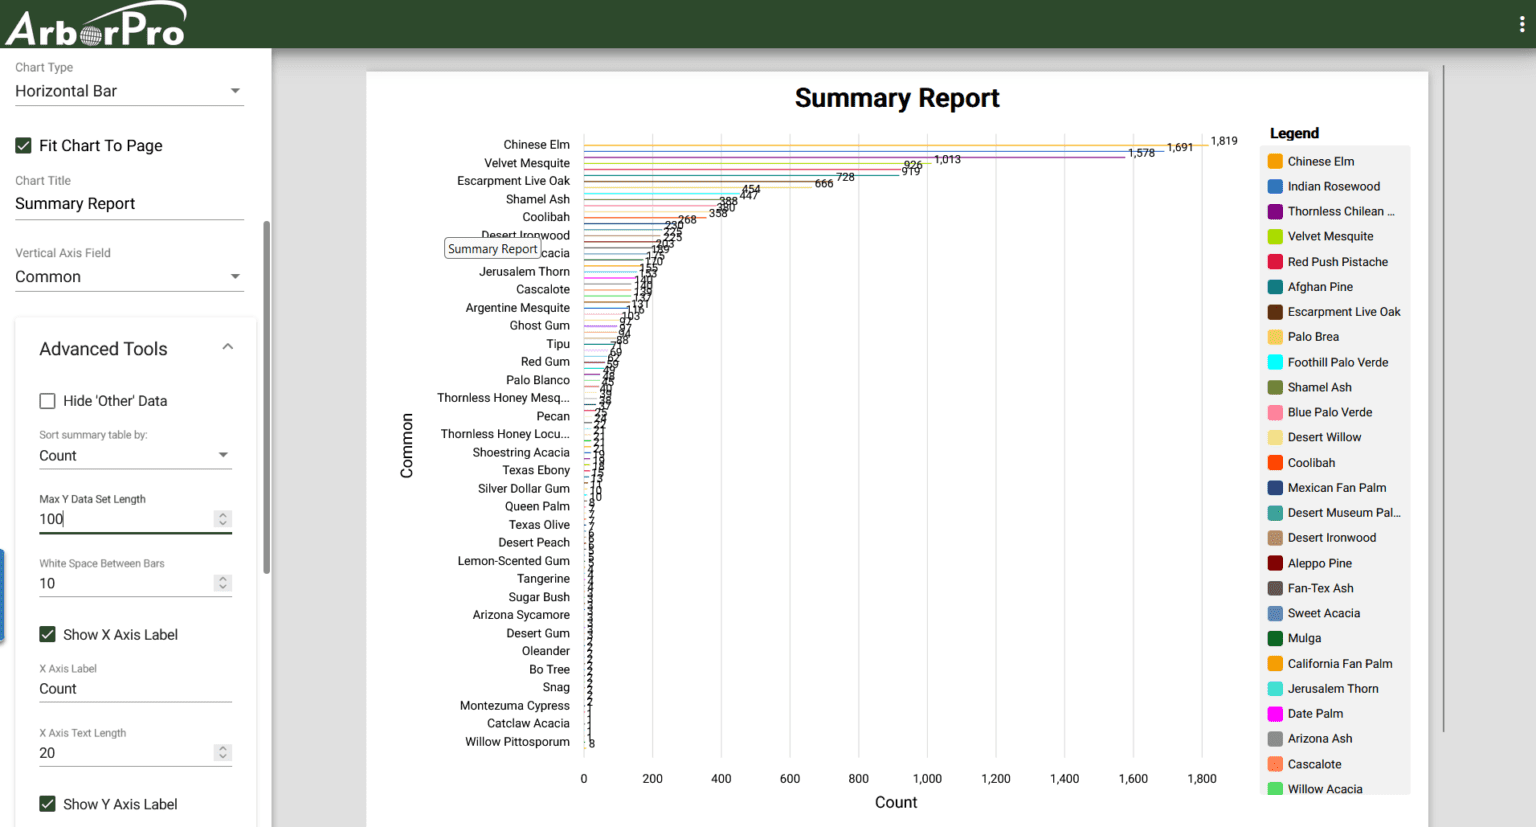Click the Date Palm magenta legend swatch

click(1275, 714)
